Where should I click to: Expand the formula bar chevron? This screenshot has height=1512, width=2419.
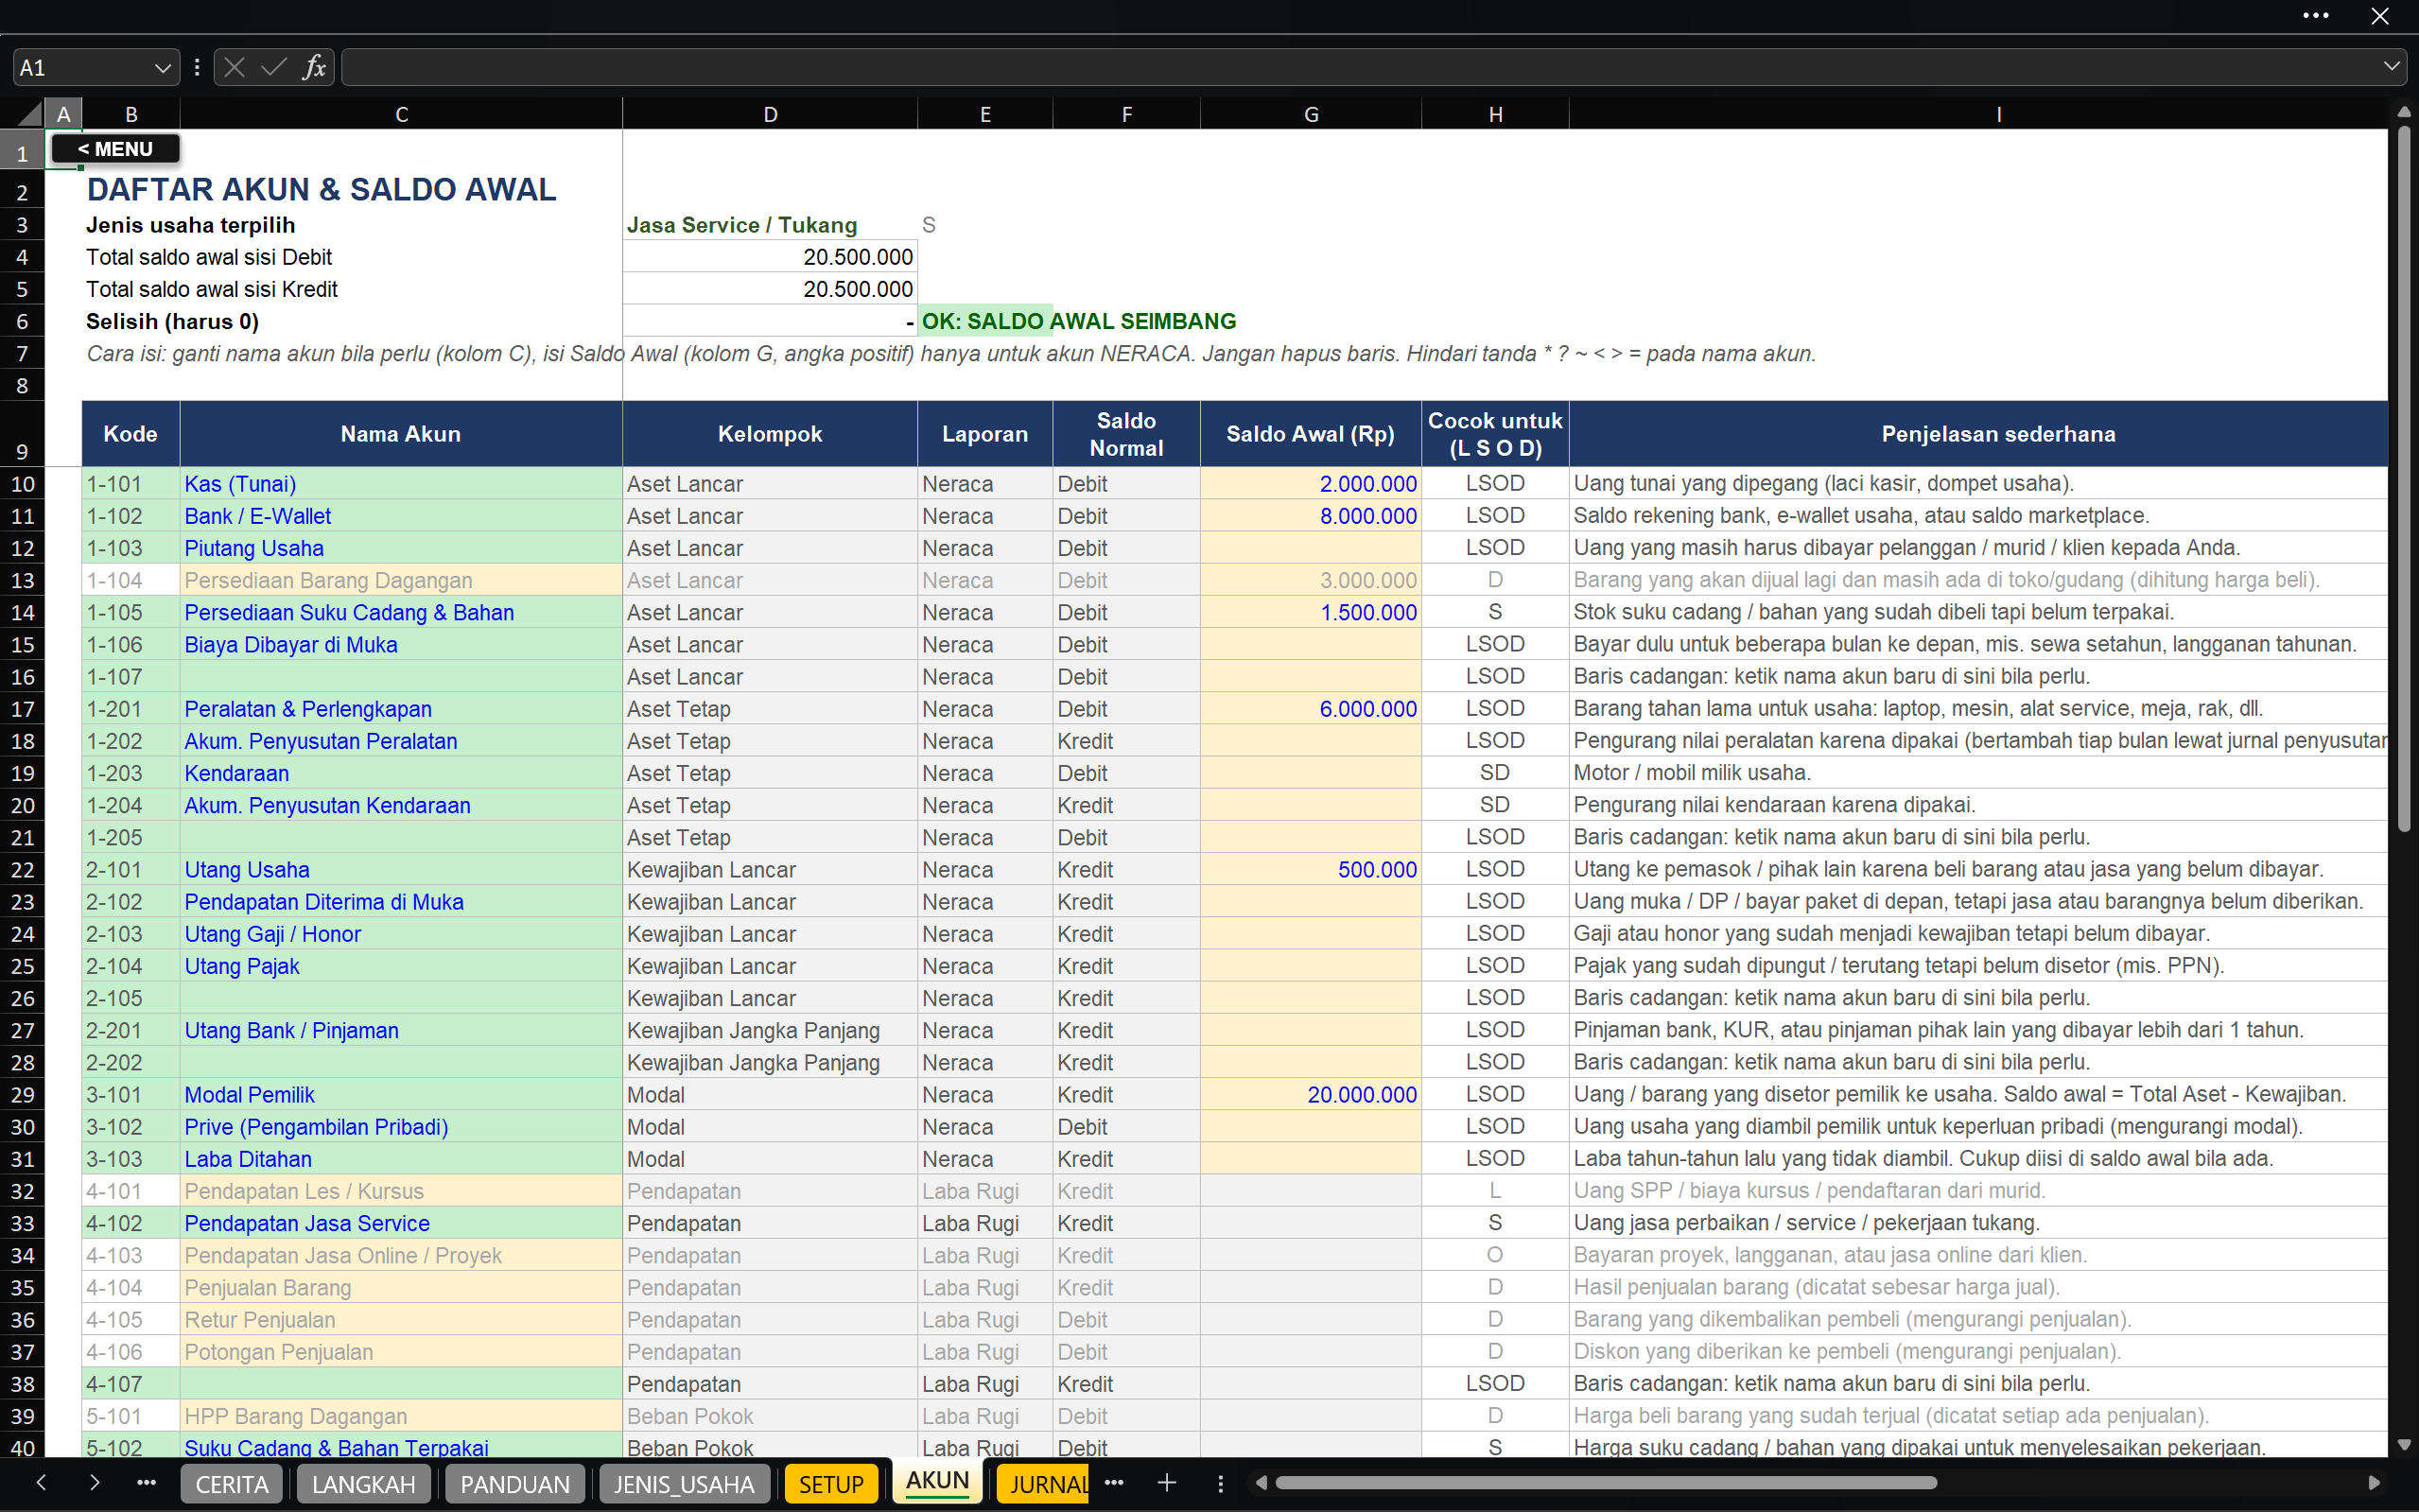coord(2391,67)
